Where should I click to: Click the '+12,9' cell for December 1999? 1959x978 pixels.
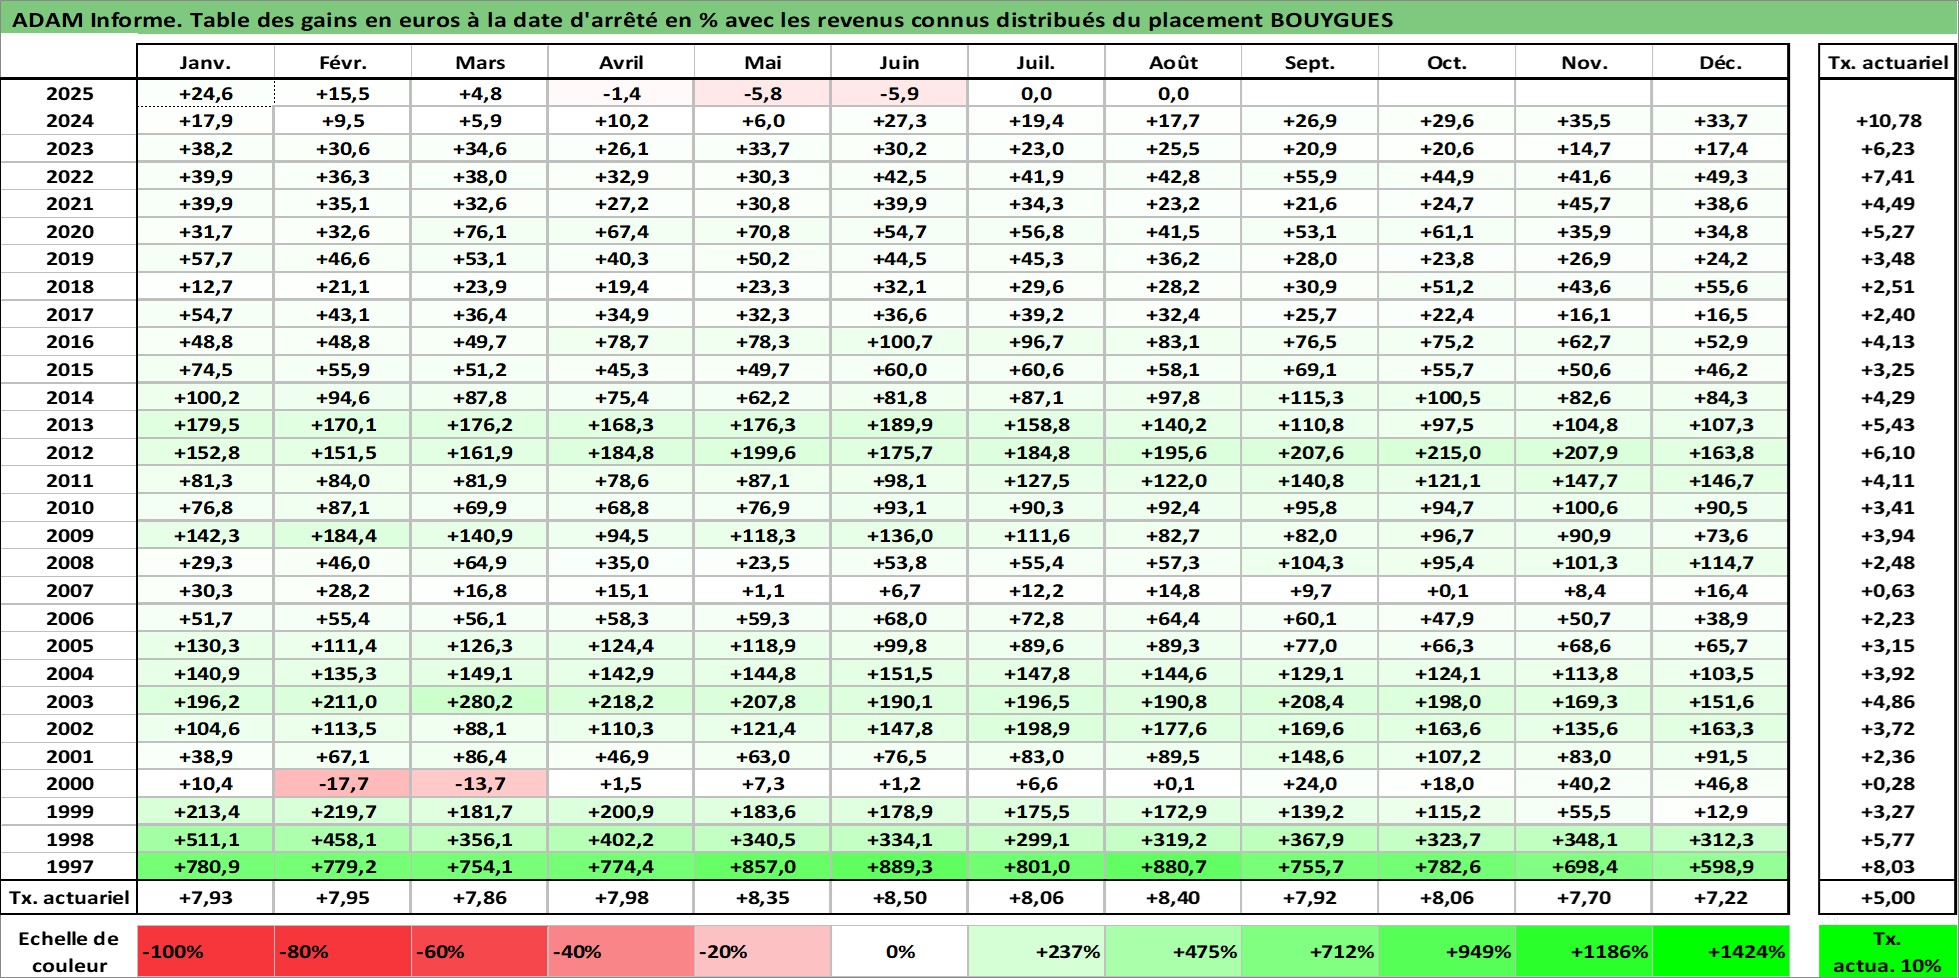coord(1721,812)
